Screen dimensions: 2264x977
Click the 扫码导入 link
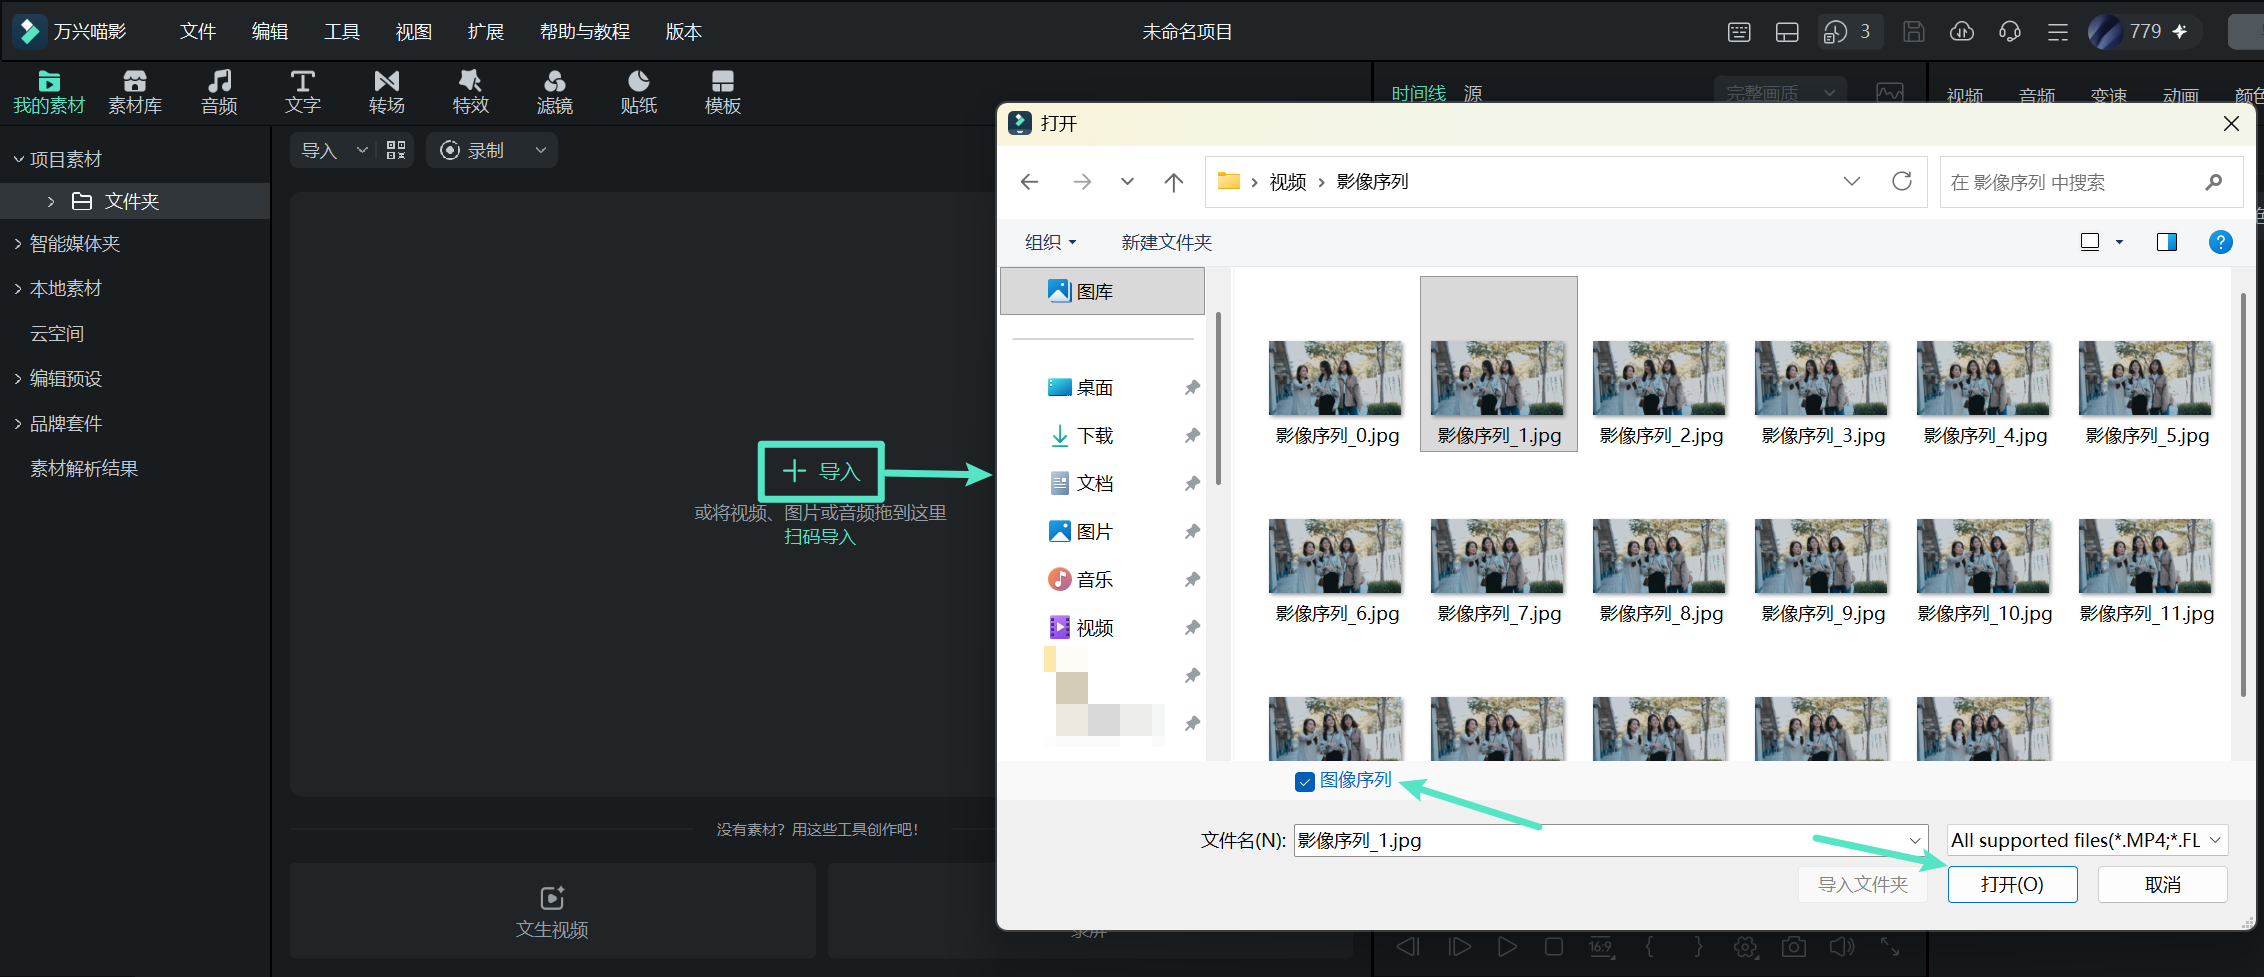(820, 537)
